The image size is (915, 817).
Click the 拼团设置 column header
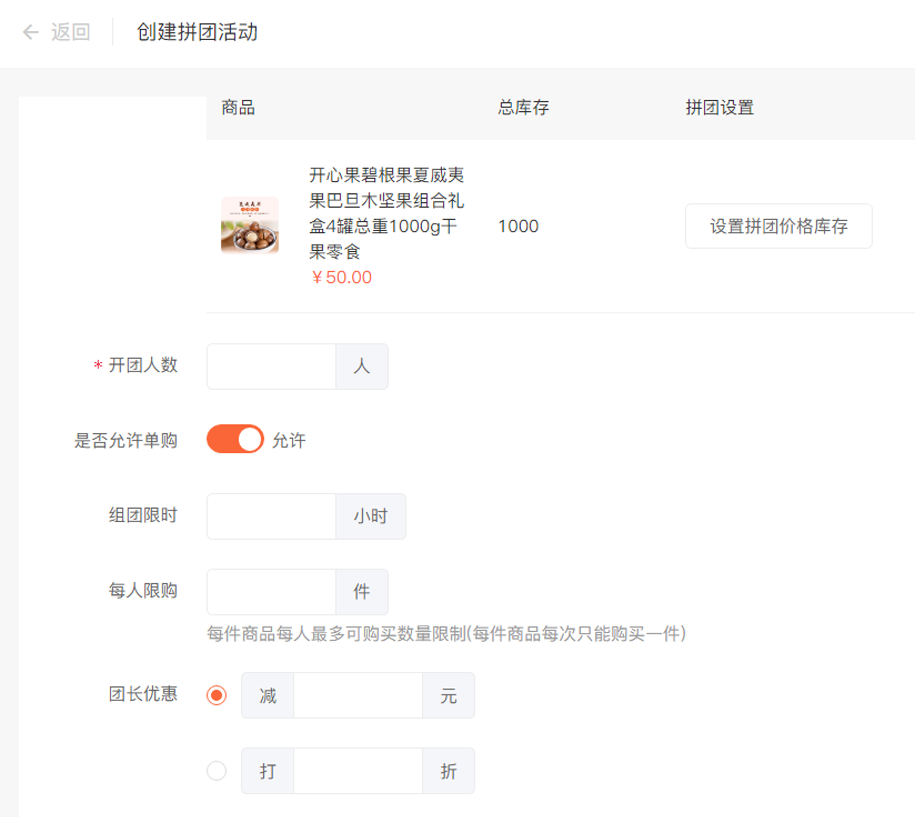click(719, 108)
